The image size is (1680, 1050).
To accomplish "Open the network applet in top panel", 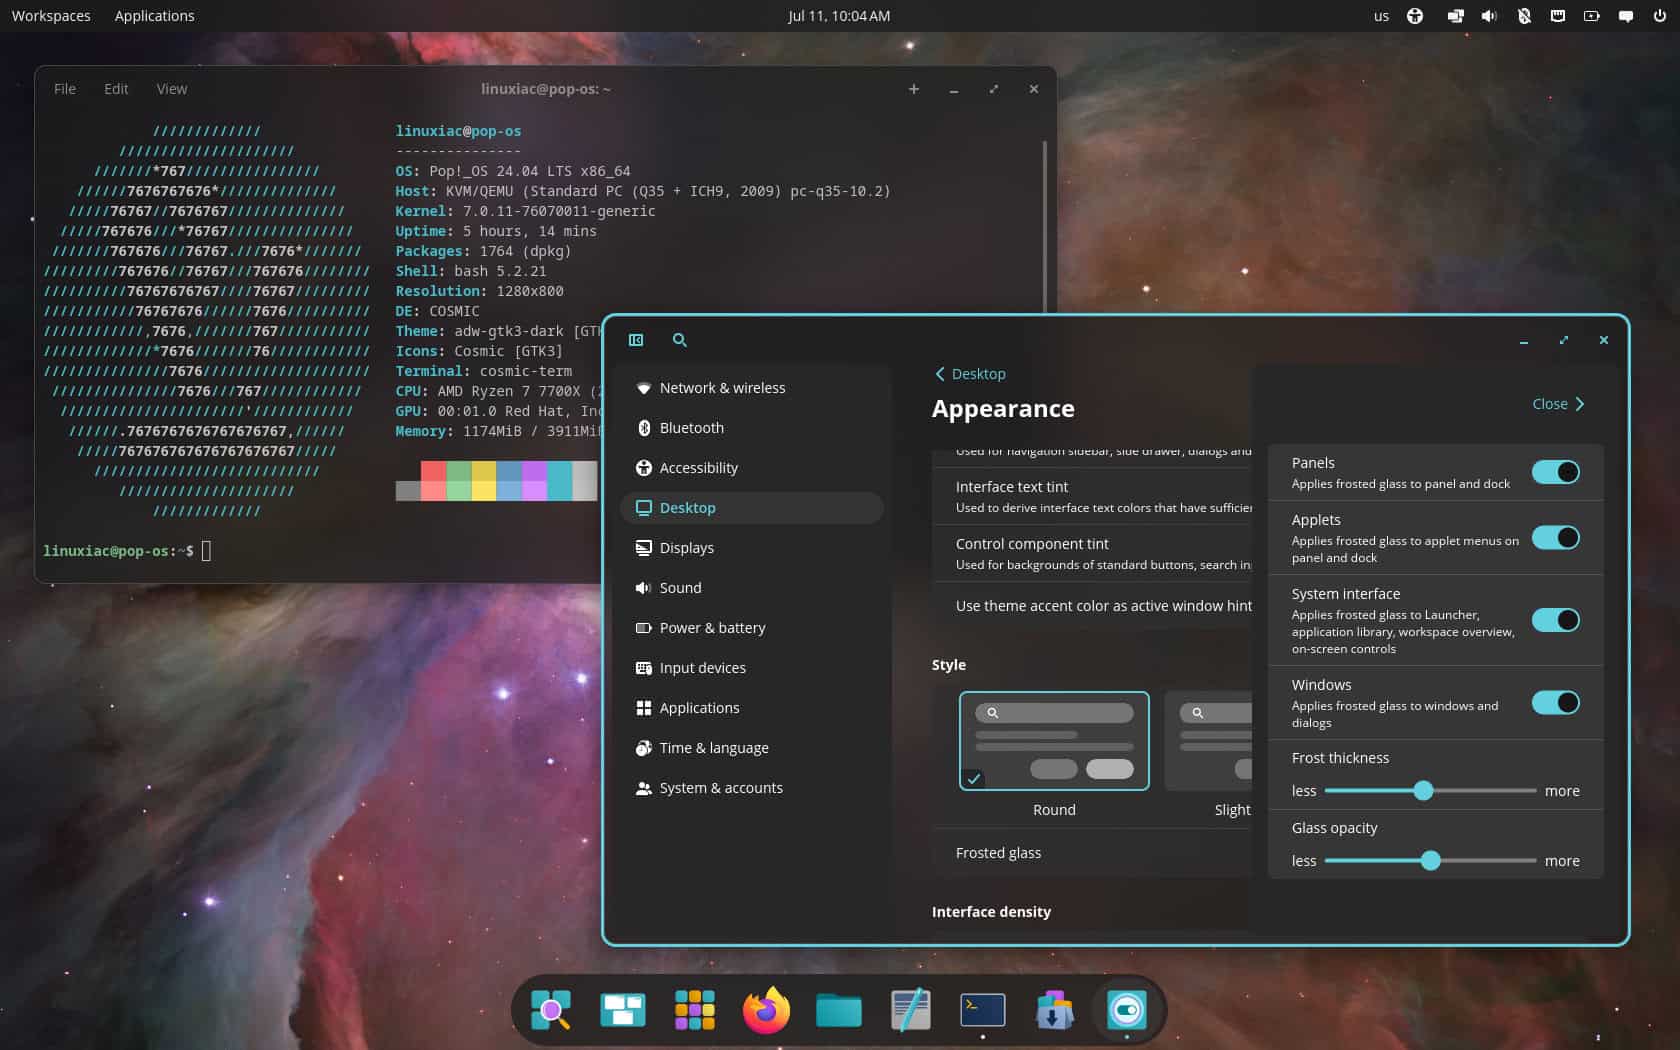I will [x=1558, y=16].
